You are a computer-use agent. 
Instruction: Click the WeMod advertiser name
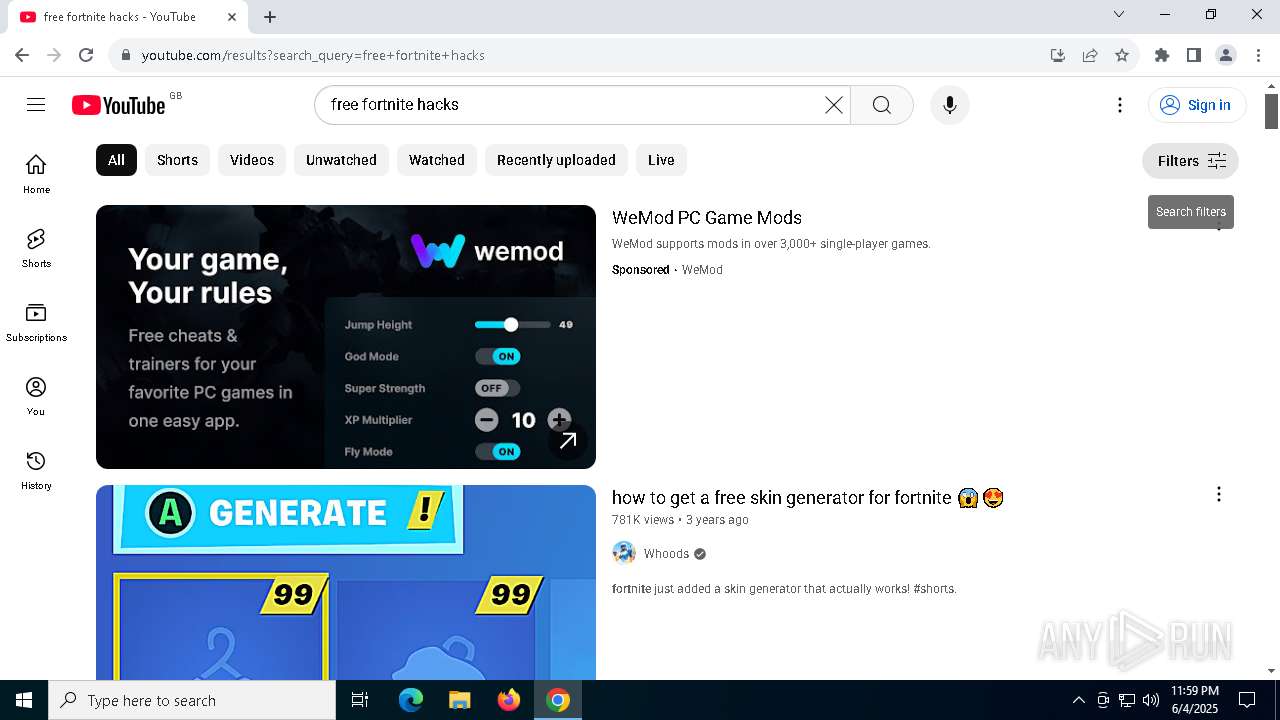coord(702,270)
